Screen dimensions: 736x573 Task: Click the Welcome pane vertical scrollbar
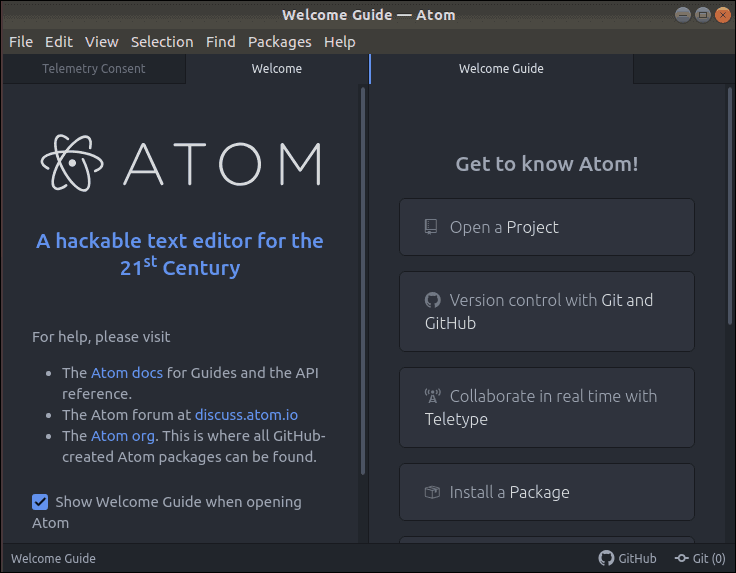pyautogui.click(x=363, y=282)
